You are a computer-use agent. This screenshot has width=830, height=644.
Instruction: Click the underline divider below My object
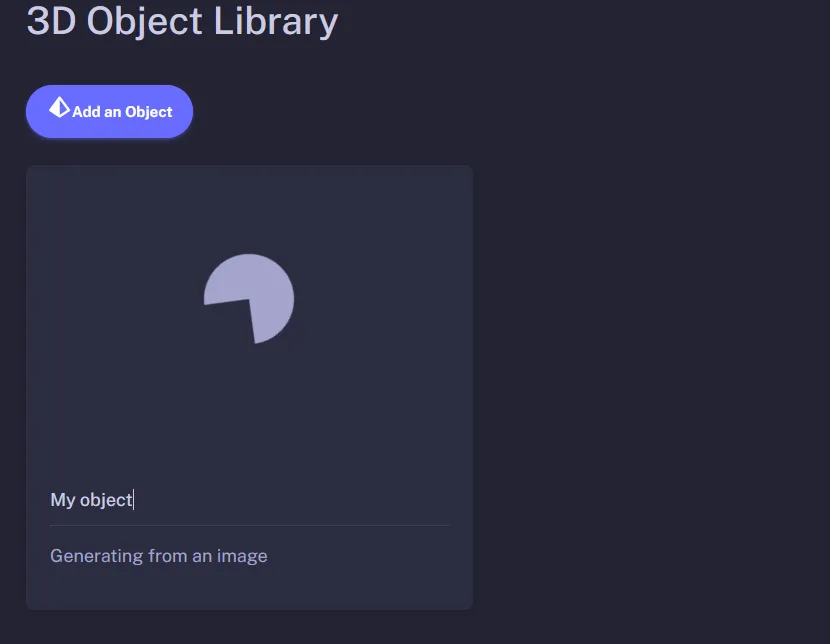tap(249, 522)
